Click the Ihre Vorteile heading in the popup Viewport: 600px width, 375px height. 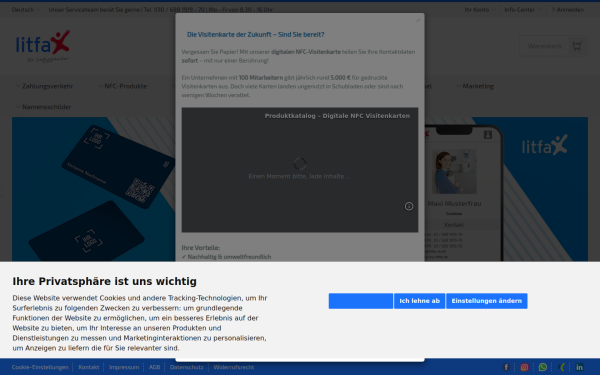[x=201, y=248]
